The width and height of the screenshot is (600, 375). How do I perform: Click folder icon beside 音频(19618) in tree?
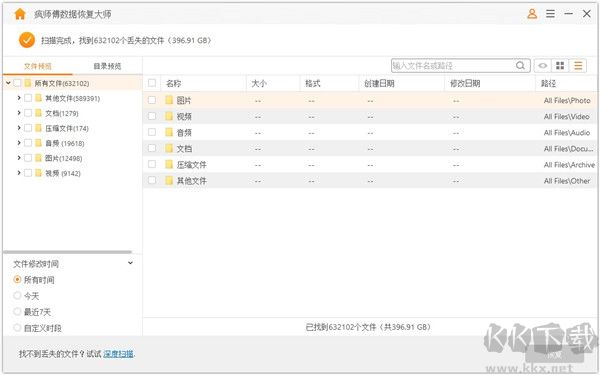(x=38, y=143)
